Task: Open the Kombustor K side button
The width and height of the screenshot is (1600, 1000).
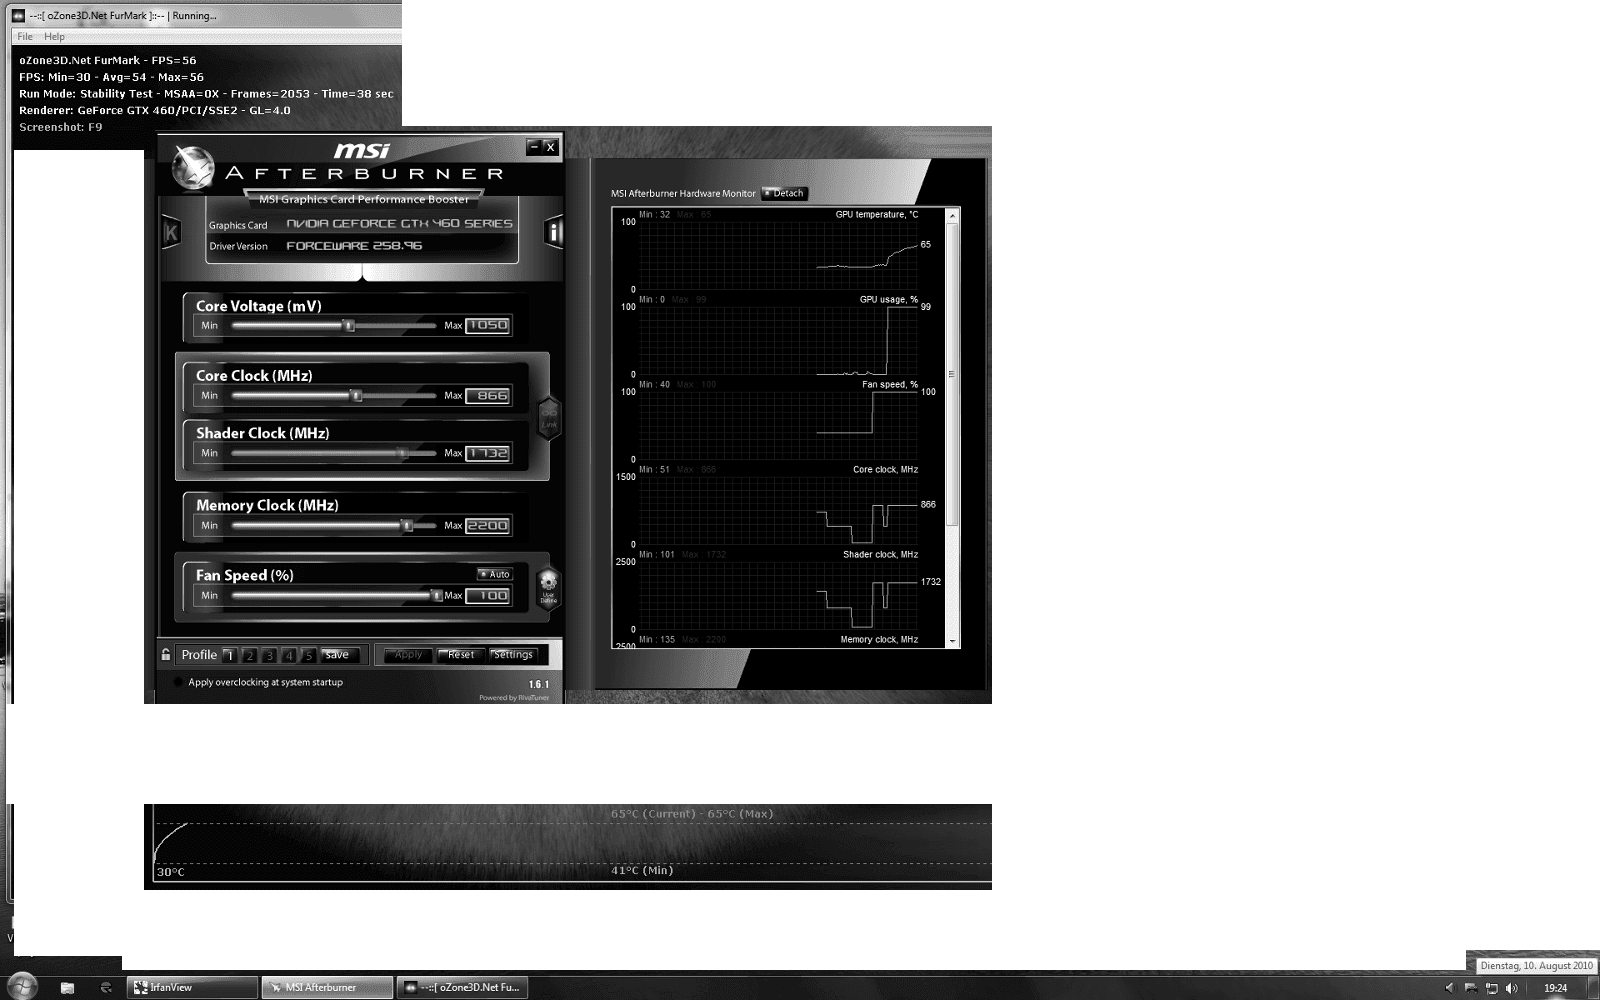Action: tap(171, 233)
